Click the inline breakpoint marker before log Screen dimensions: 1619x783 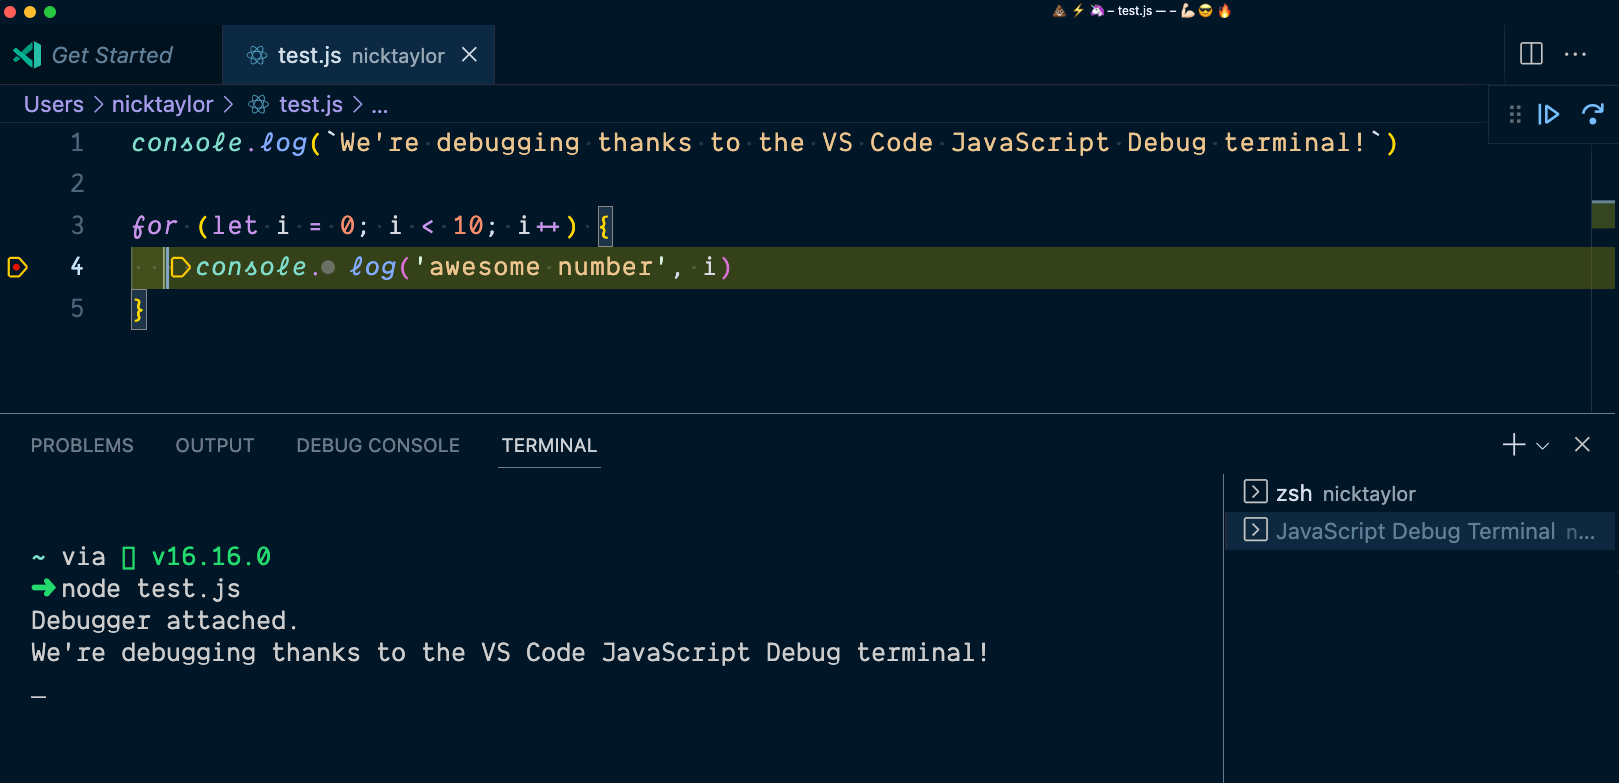(328, 267)
